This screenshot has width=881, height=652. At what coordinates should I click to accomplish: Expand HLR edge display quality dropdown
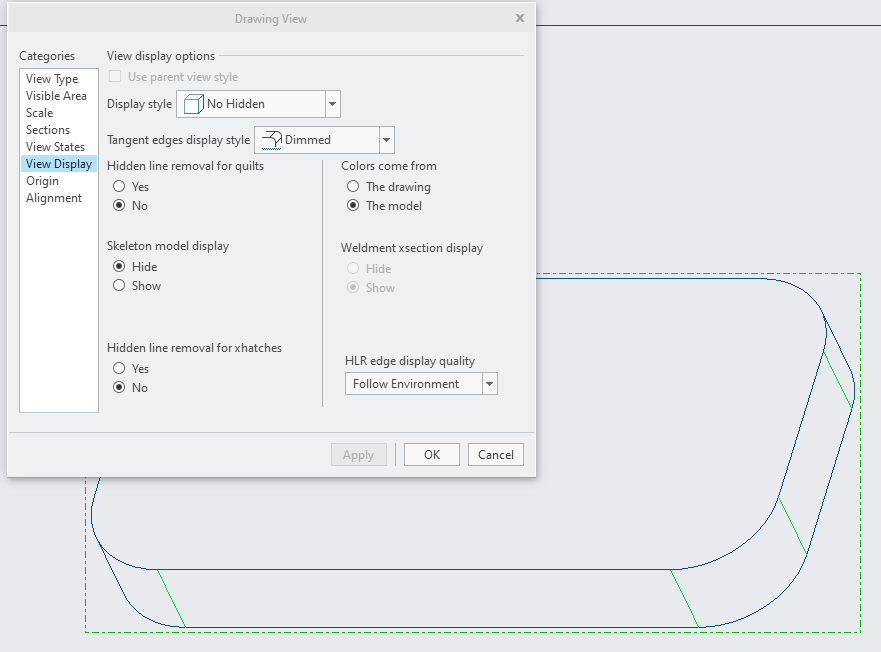click(489, 384)
